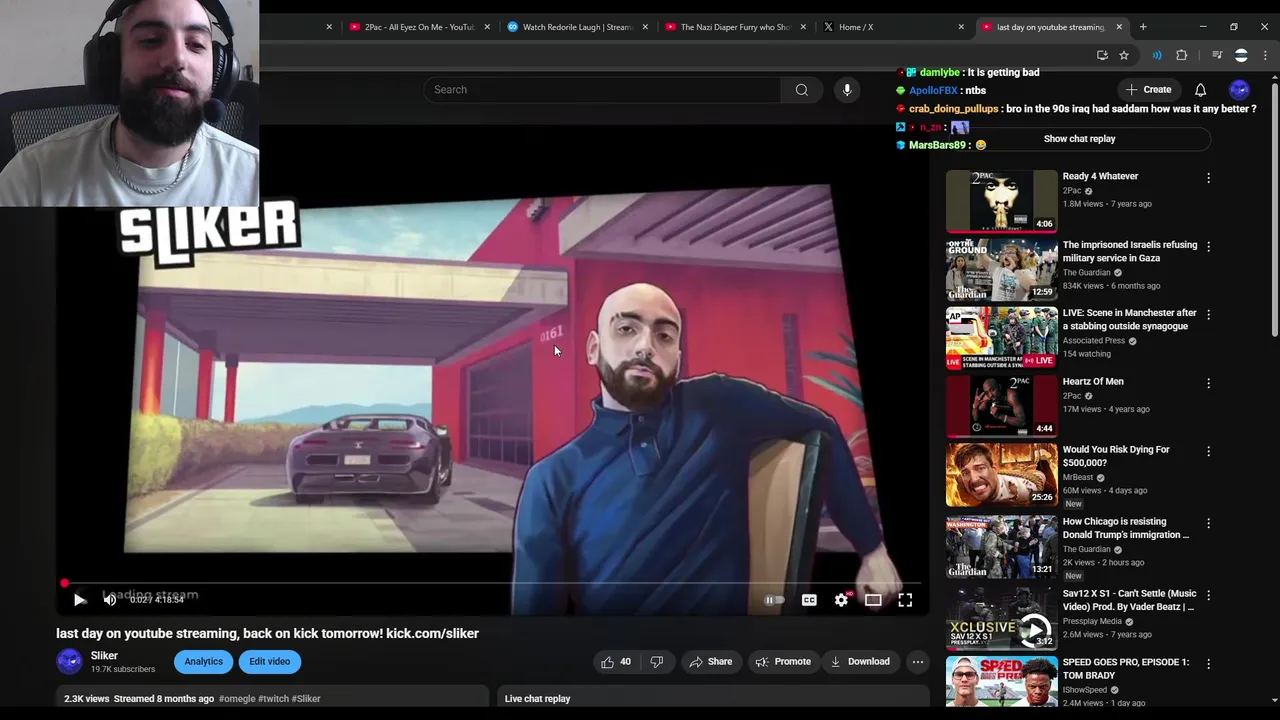This screenshot has height=720, width=1280.
Task: Open Chrome three-dot menu
Action: click(x=1265, y=55)
